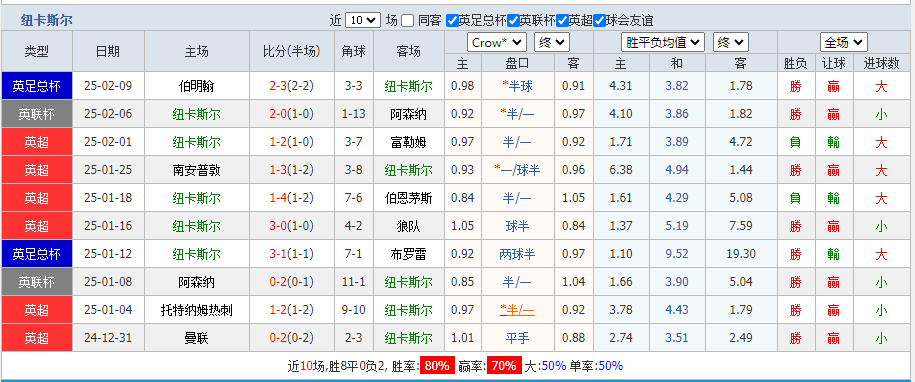This screenshot has width=915, height=382.
Task: Click corner count 1-13 cell
Action: (x=354, y=114)
